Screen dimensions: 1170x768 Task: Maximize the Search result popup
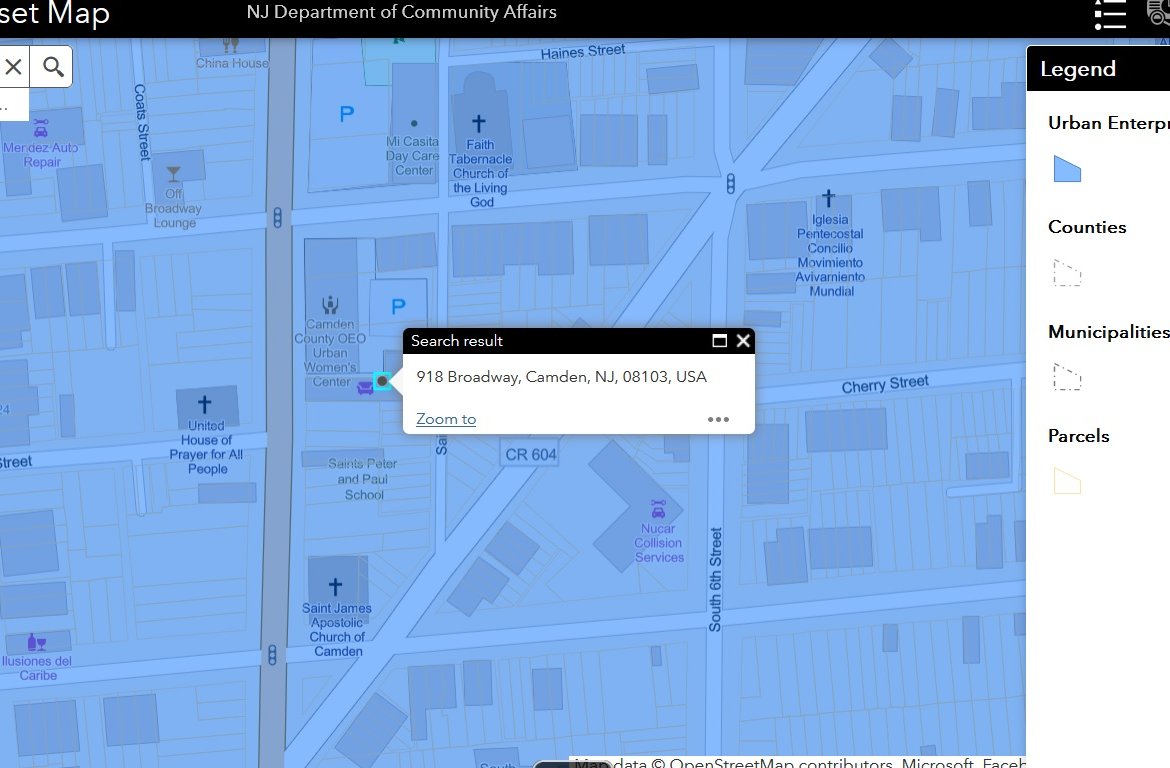(x=719, y=341)
